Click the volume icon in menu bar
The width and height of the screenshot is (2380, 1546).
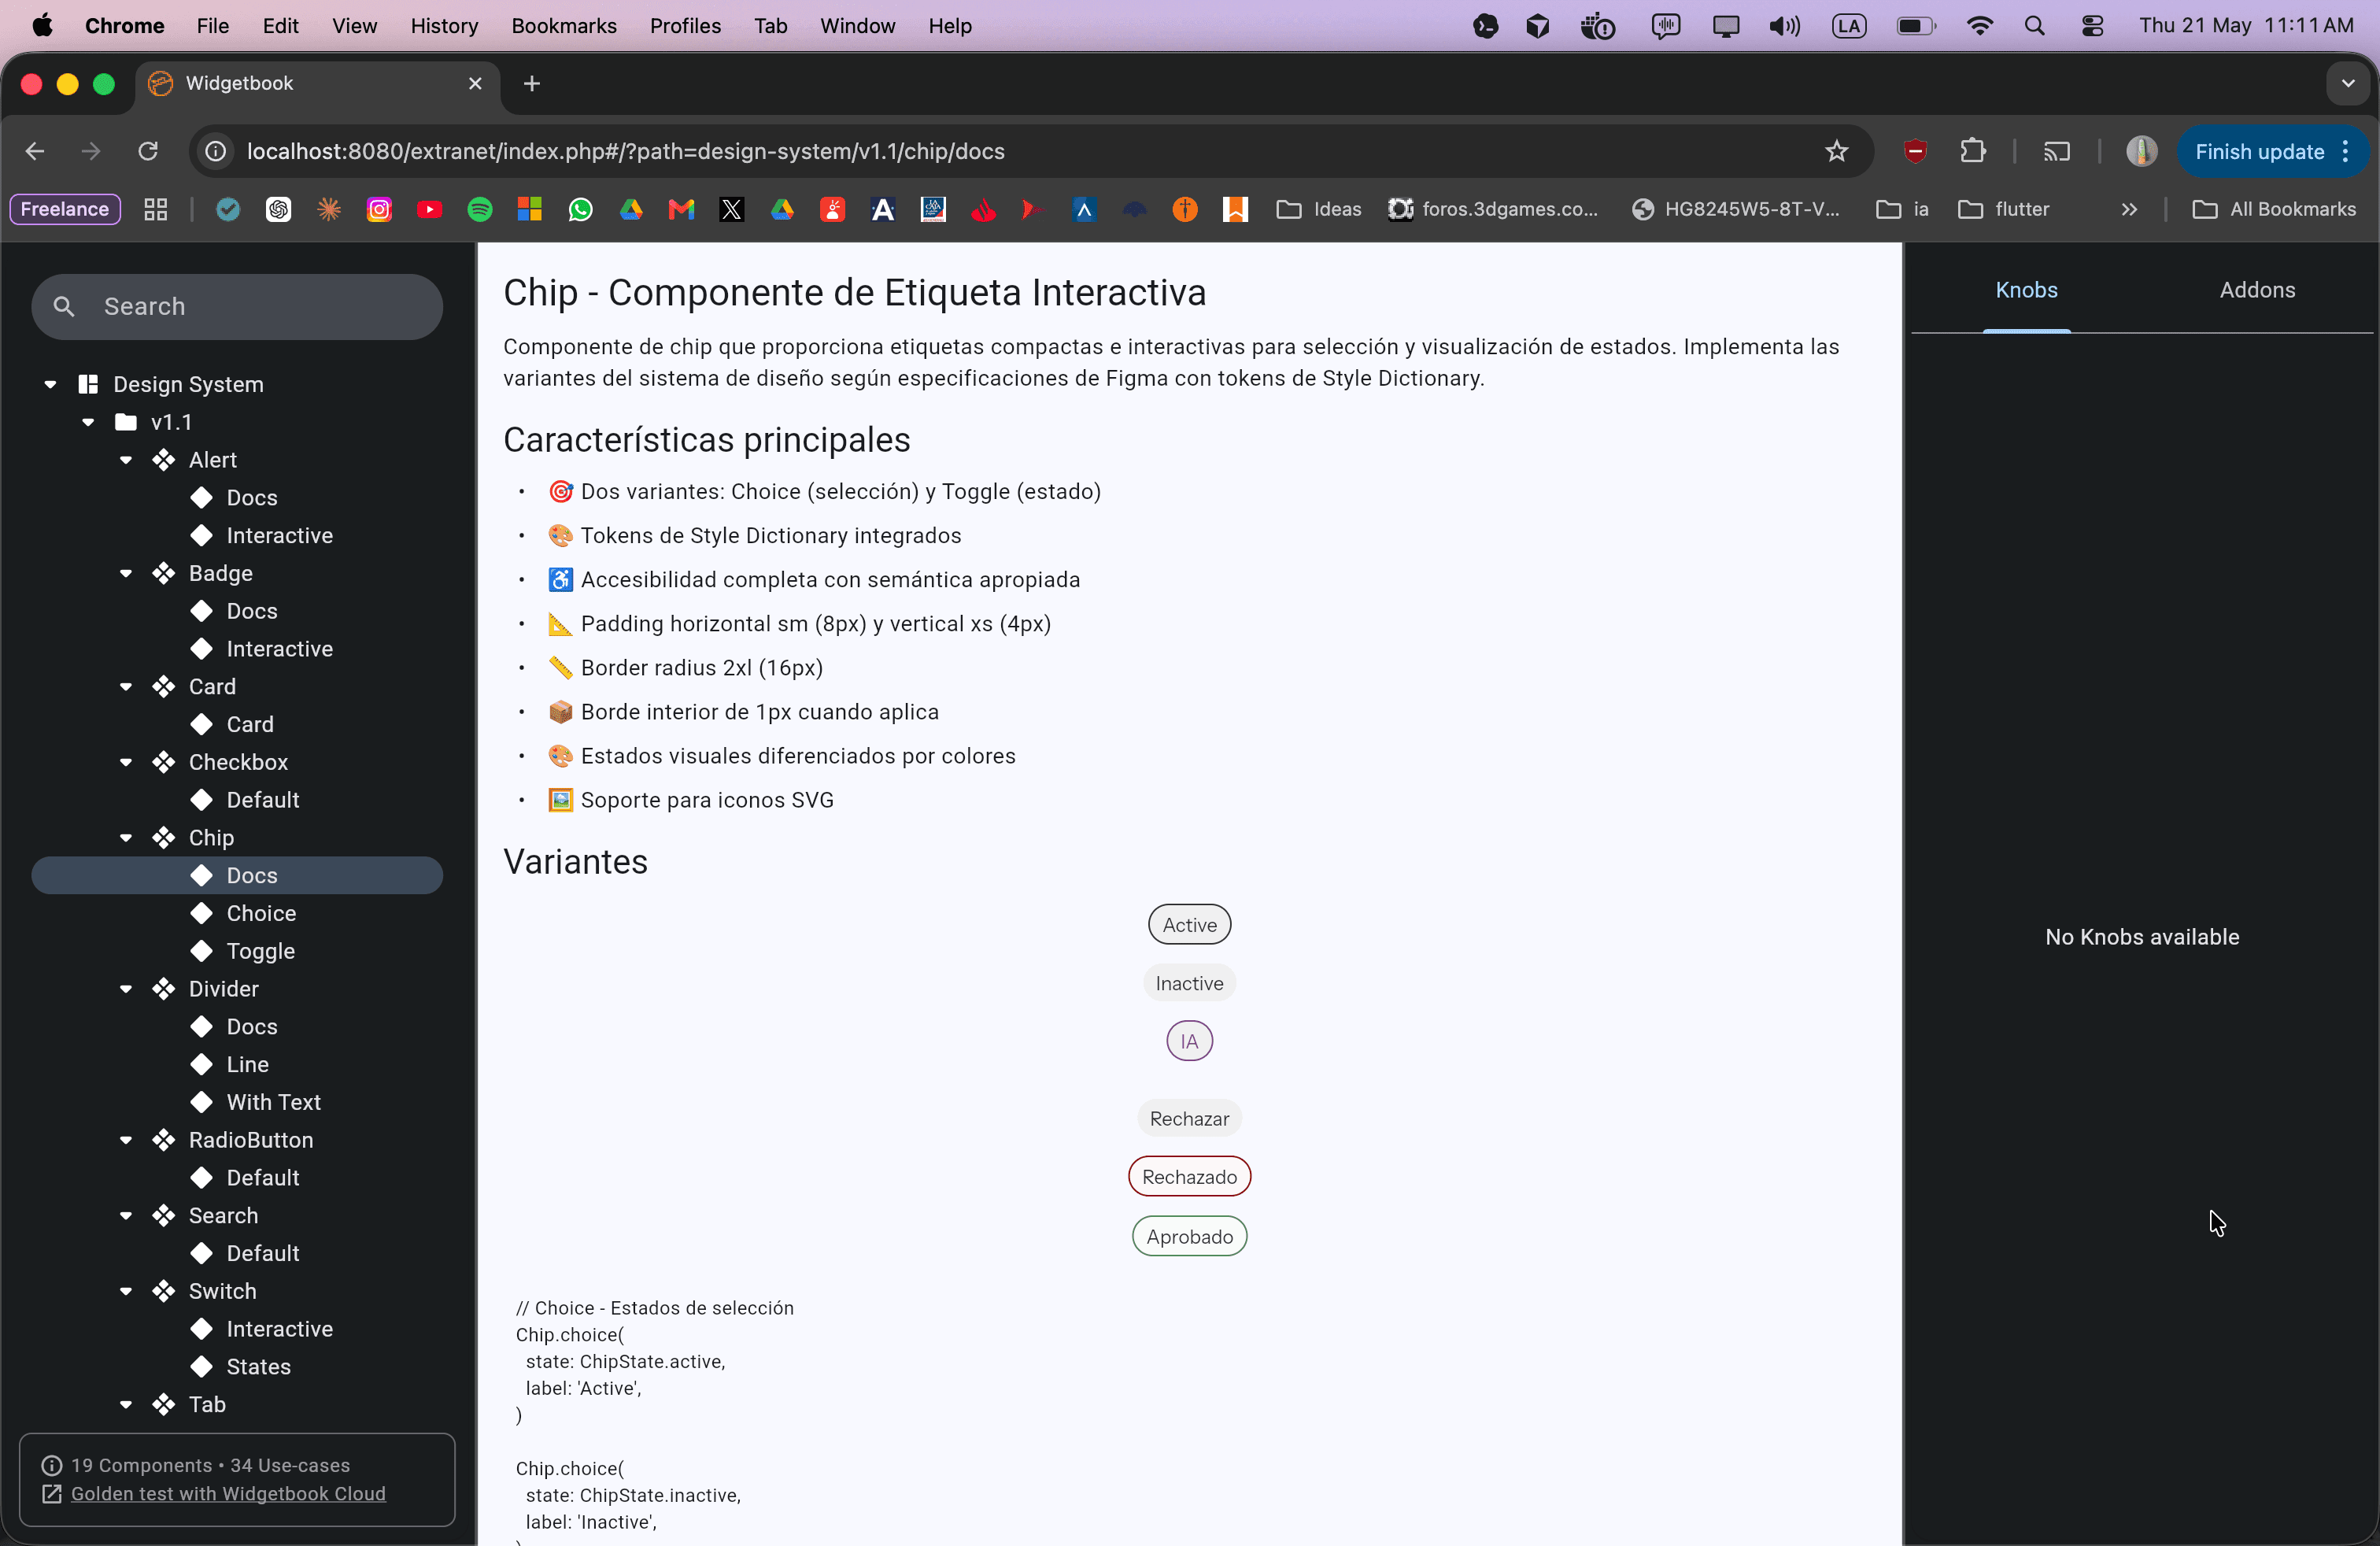1784,26
